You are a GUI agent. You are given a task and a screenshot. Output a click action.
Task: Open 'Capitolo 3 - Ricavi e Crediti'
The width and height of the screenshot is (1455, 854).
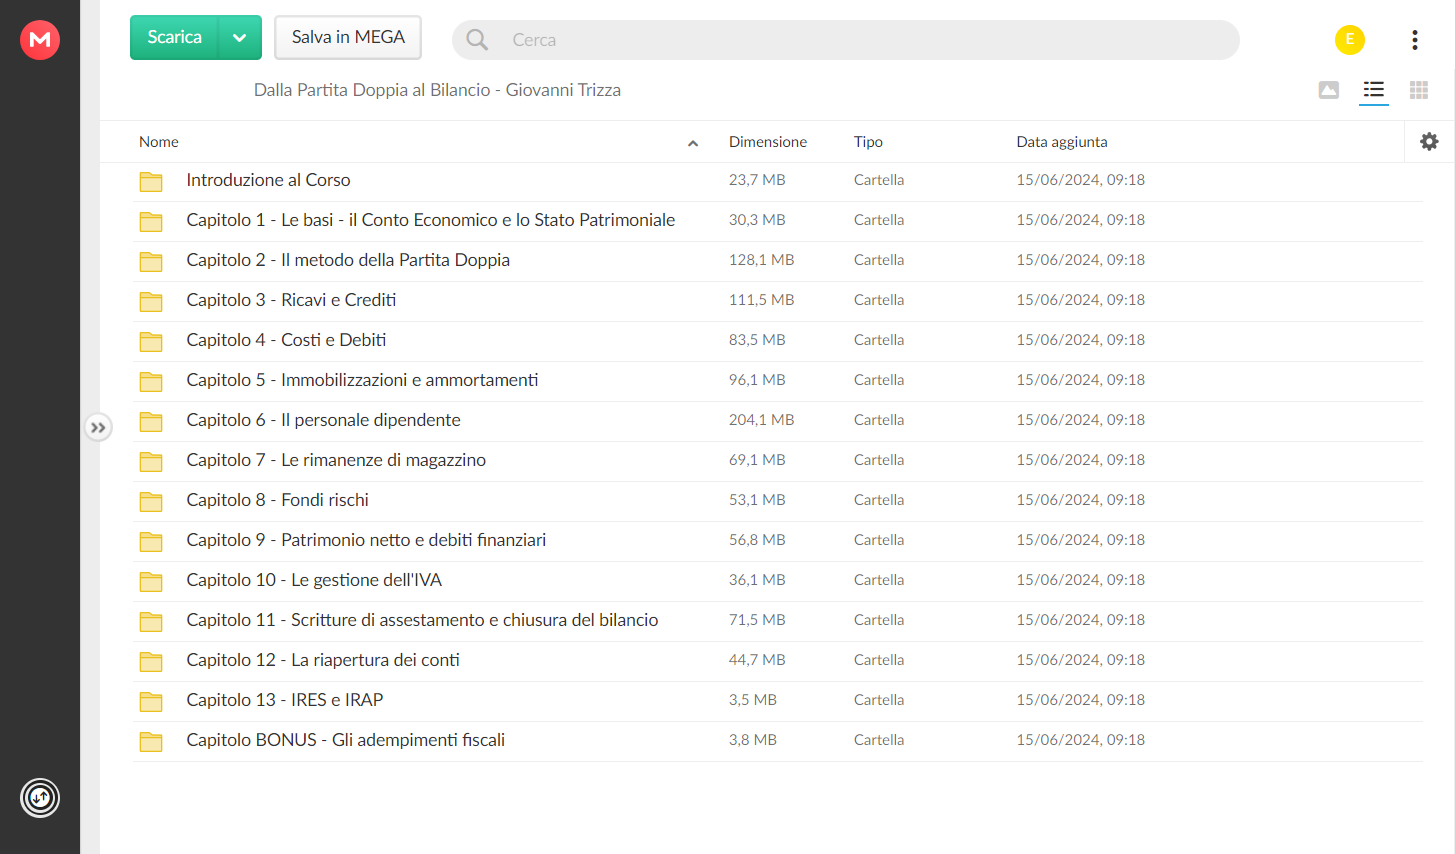pos(291,300)
